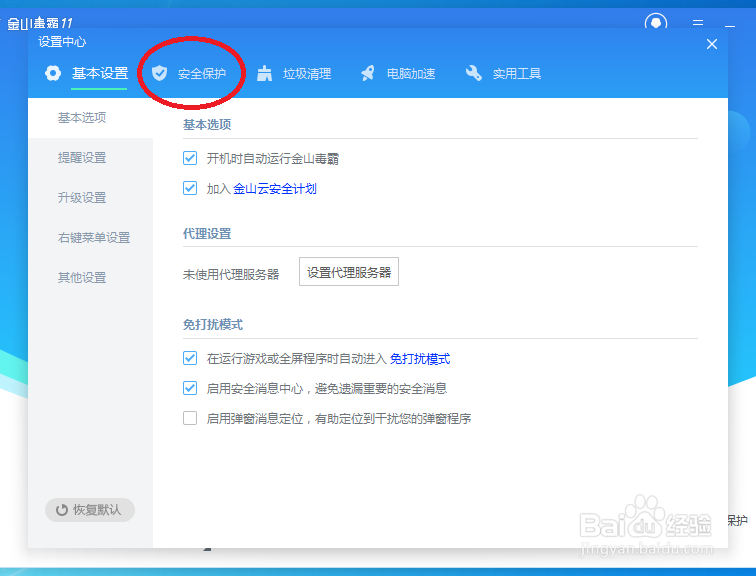Image resolution: width=756 pixels, height=576 pixels.
Task: Select 基本选项 in the sidebar
Action: point(91,118)
